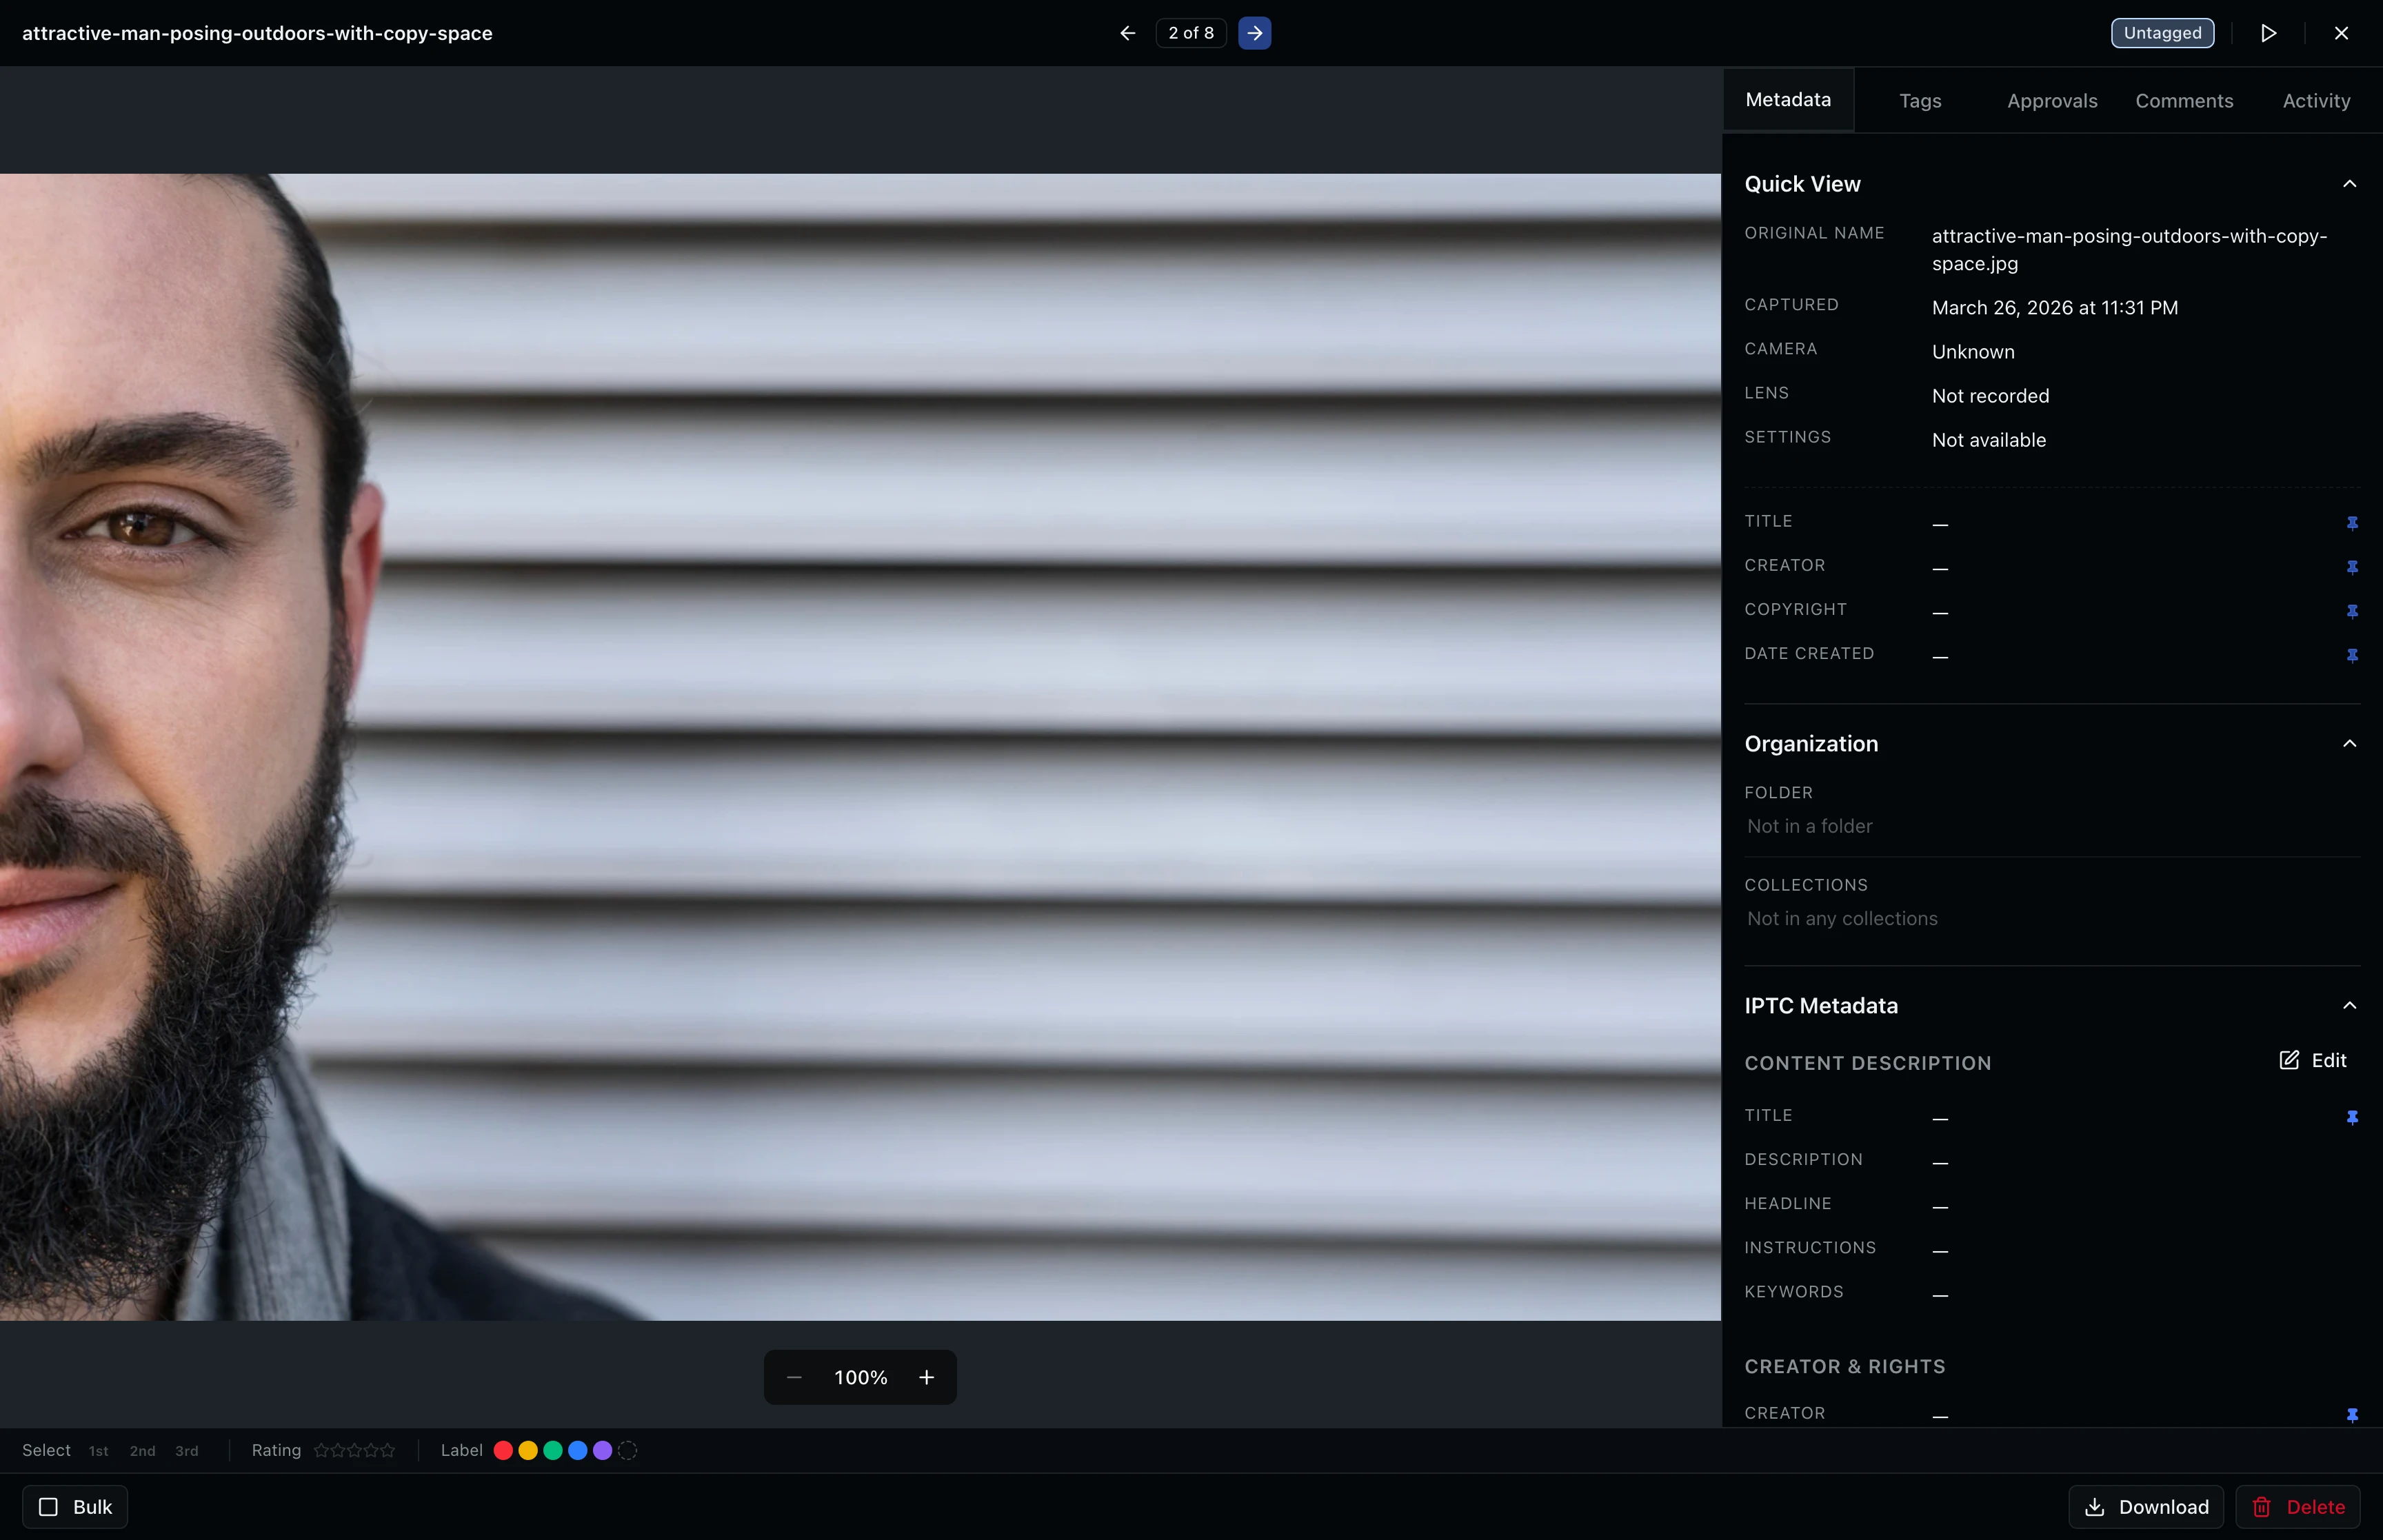Start the slideshow playback
This screenshot has height=1540, width=2383.
pos(2267,32)
